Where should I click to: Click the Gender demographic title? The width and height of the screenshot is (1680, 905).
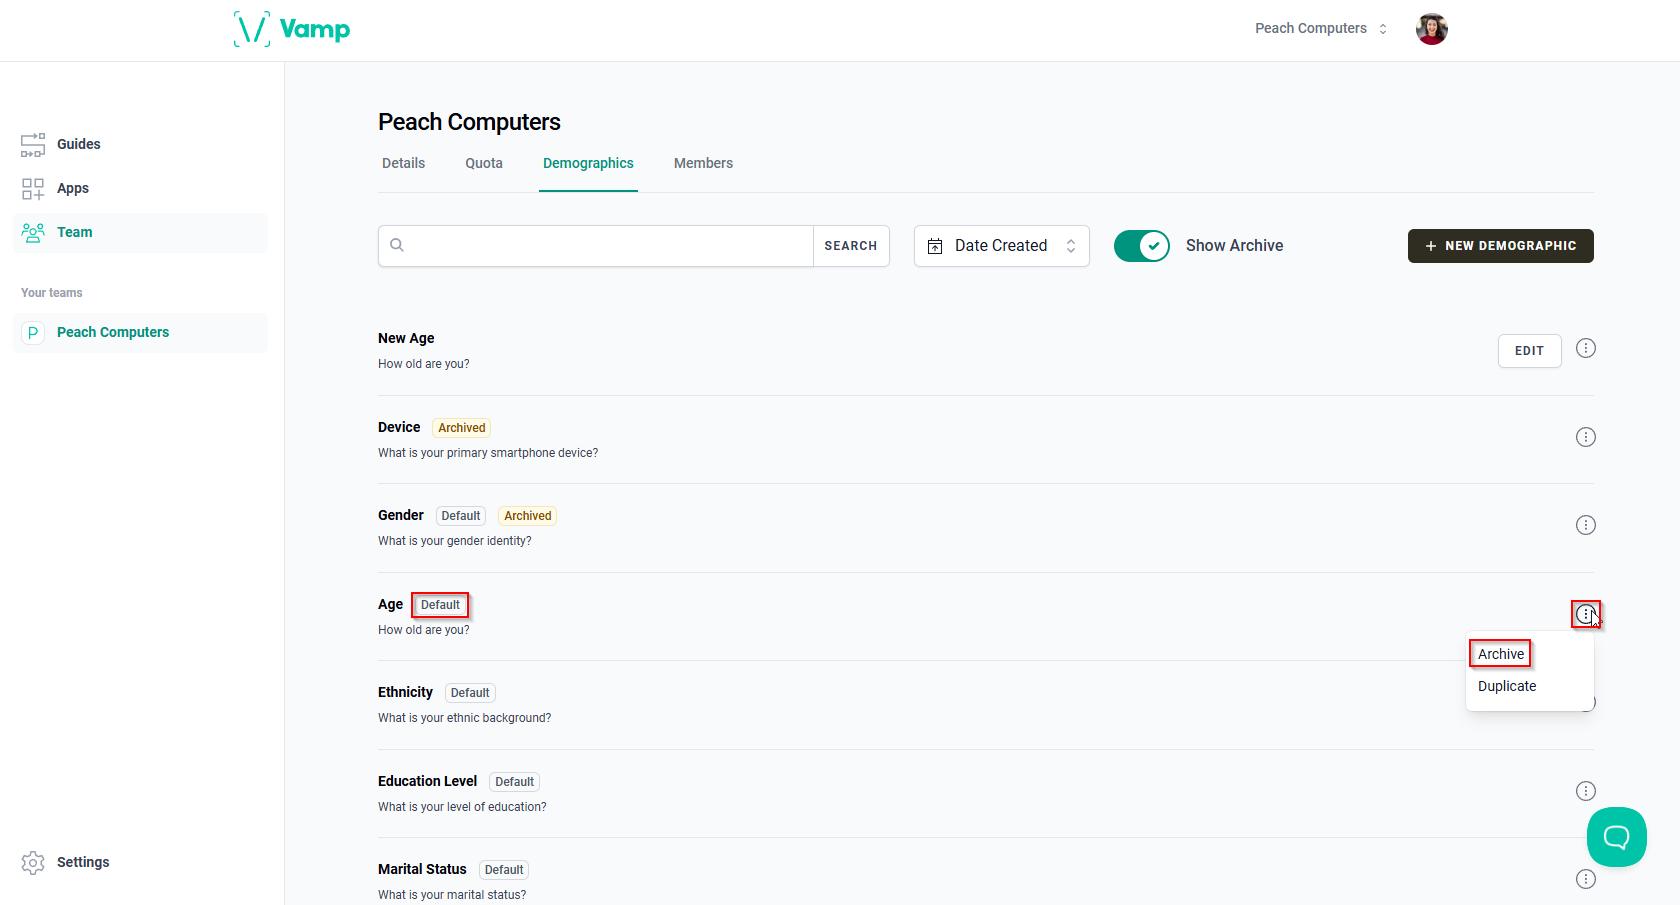click(x=401, y=515)
